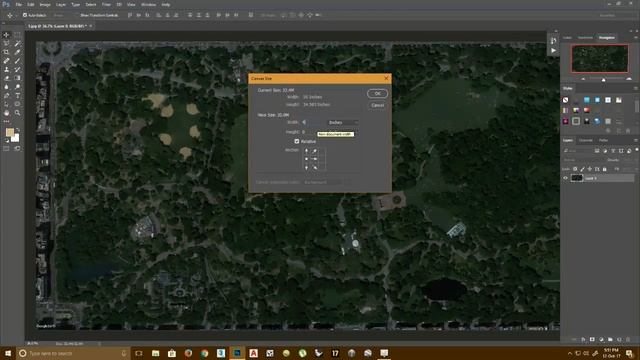
Task: Toggle the Relative checkbox
Action: coord(297,141)
